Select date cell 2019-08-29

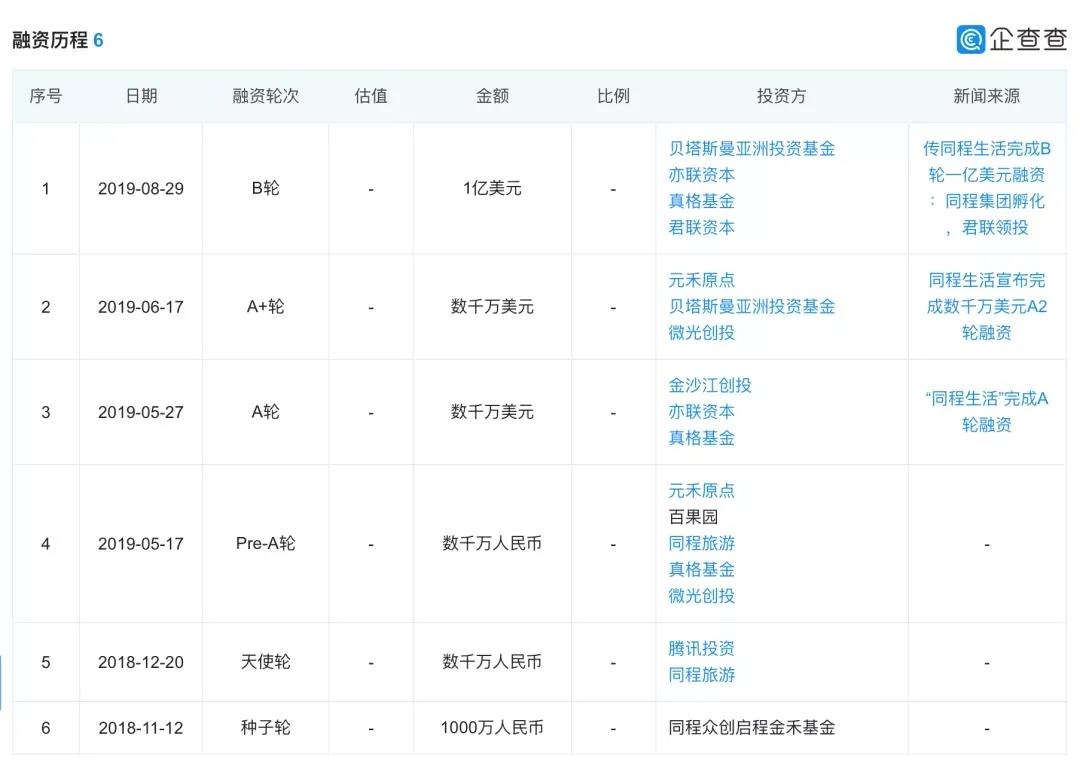point(141,189)
